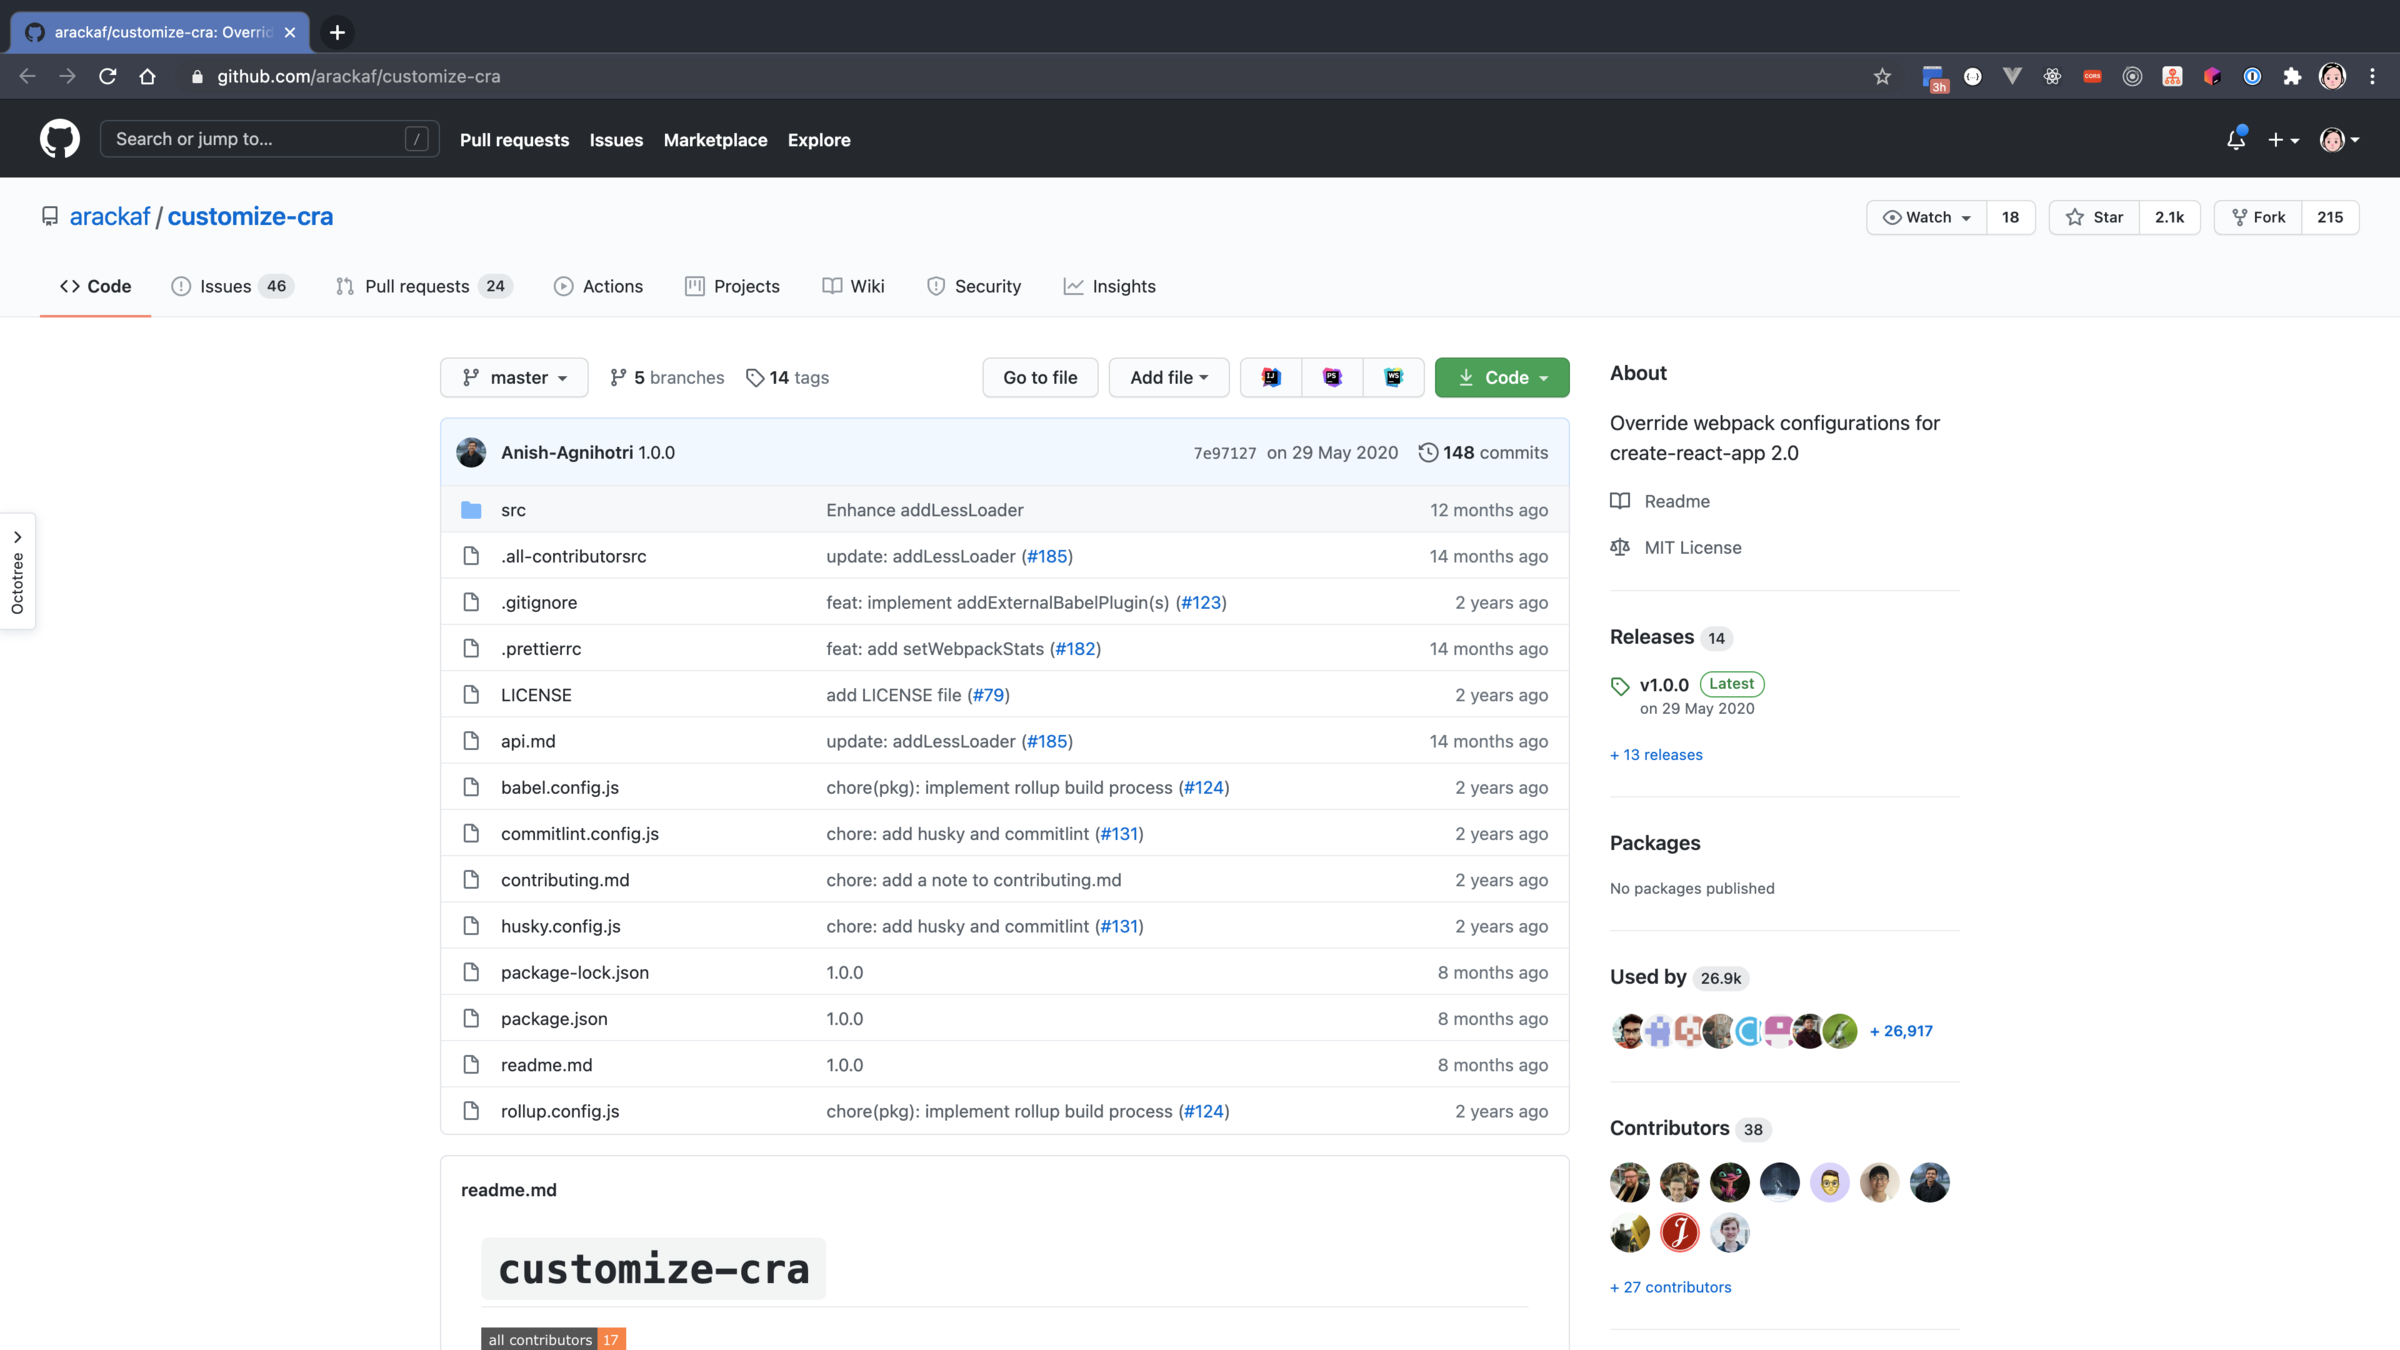Click the Go to file button
The width and height of the screenshot is (2400, 1350).
1039,377
